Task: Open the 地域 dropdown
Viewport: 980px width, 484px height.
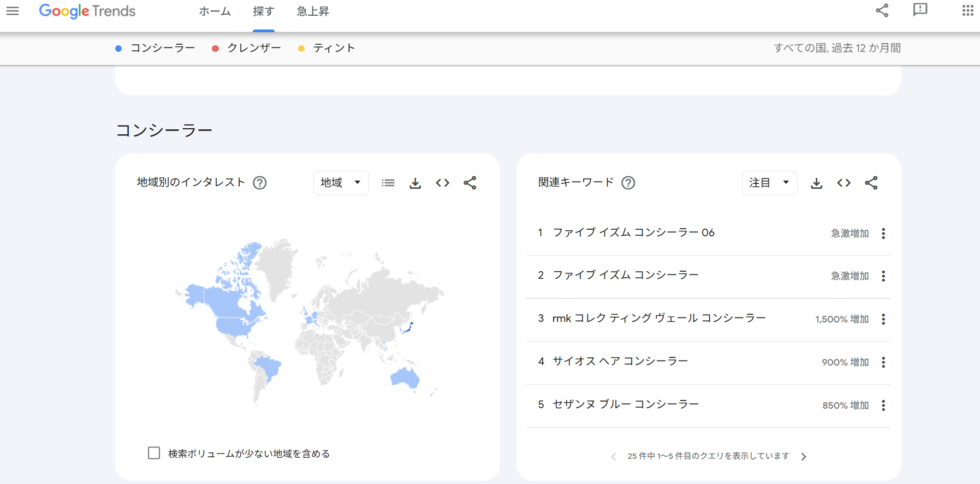Action: [341, 183]
